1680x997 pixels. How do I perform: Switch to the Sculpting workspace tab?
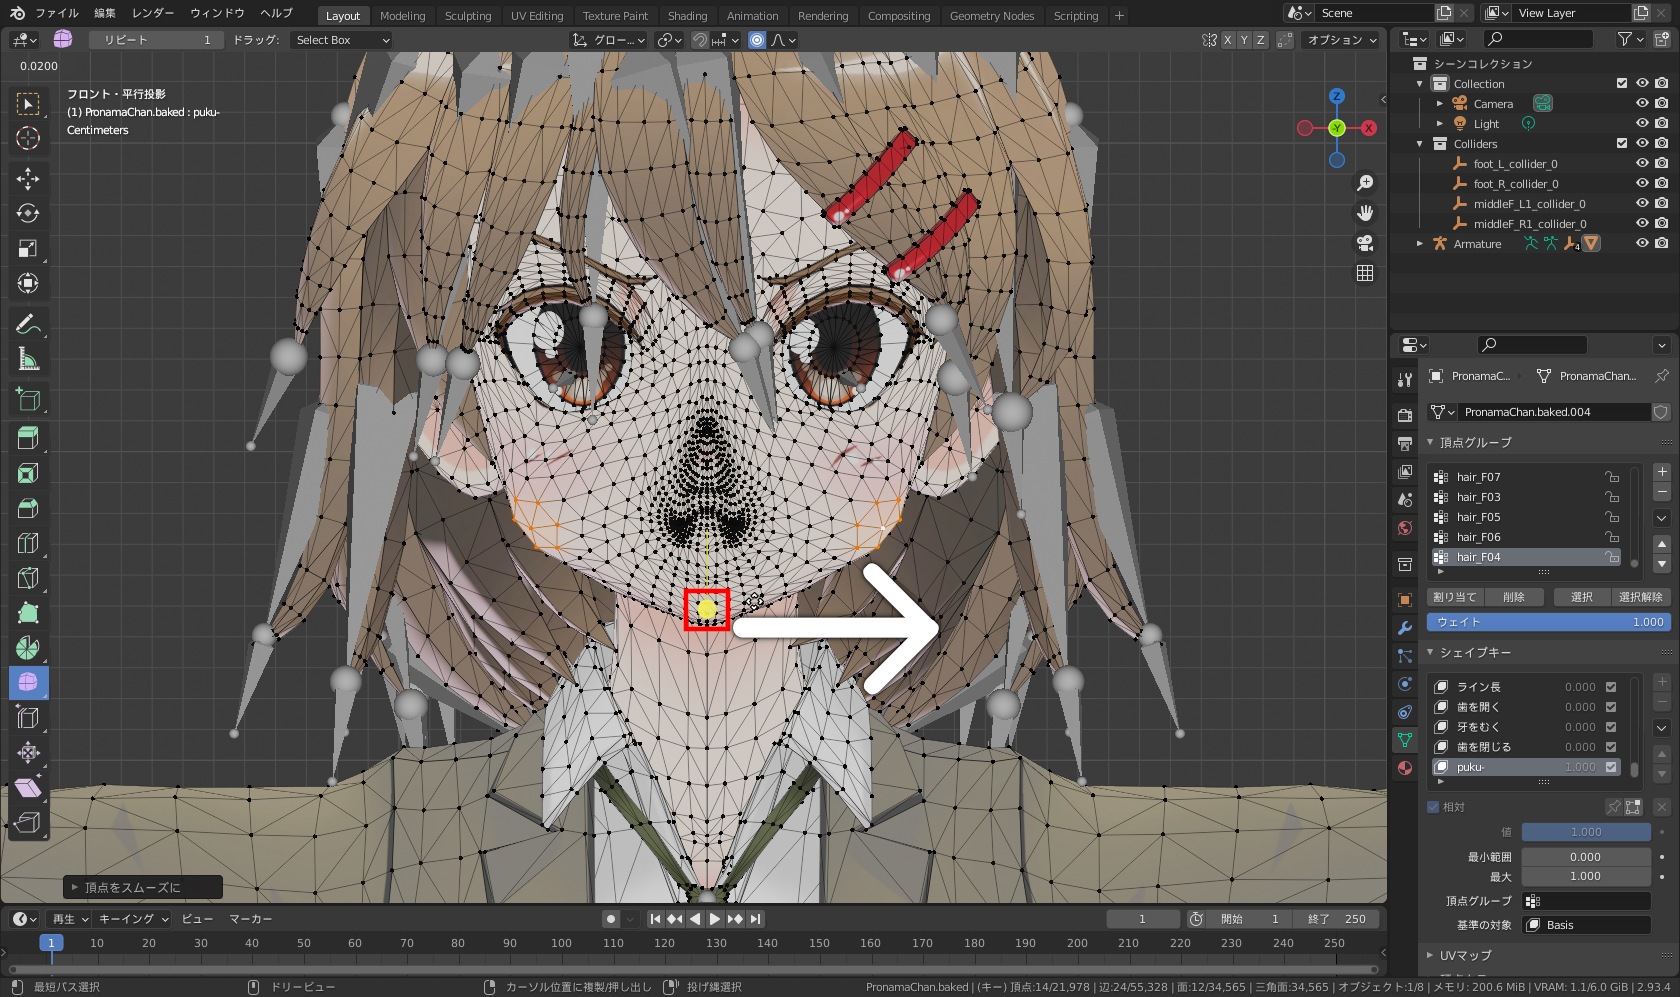click(468, 16)
